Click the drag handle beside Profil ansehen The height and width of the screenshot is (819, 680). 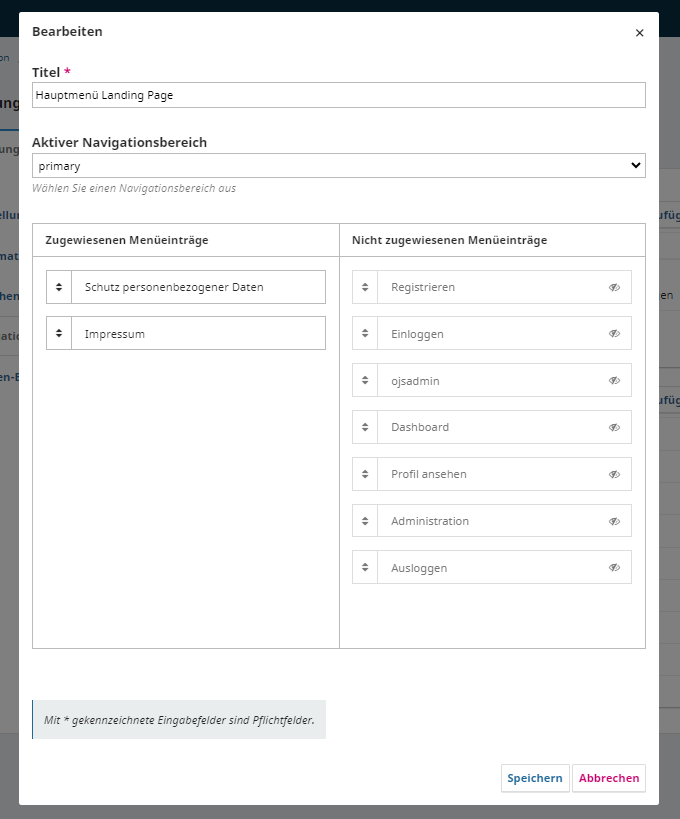tap(365, 474)
